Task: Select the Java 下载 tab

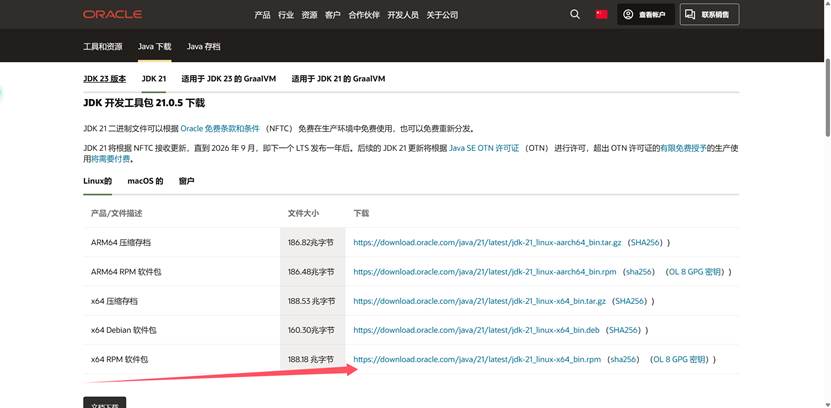Action: (x=154, y=47)
